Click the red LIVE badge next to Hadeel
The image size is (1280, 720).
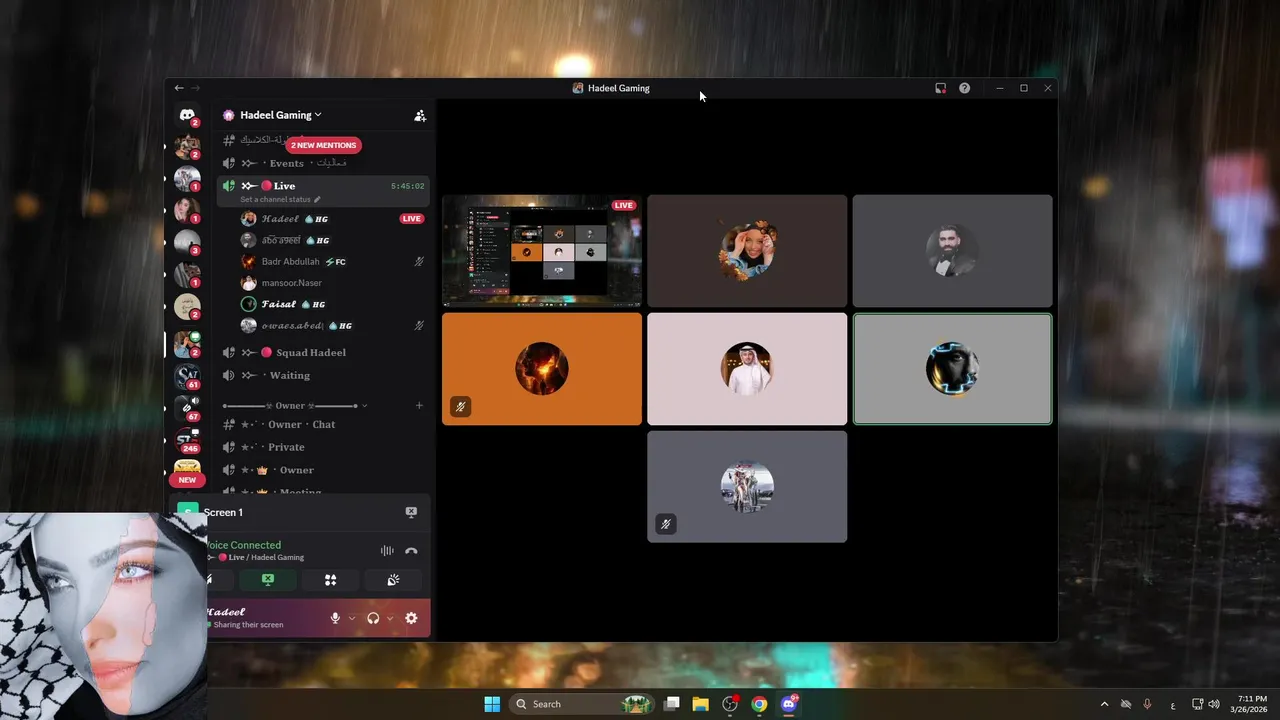pyautogui.click(x=411, y=219)
